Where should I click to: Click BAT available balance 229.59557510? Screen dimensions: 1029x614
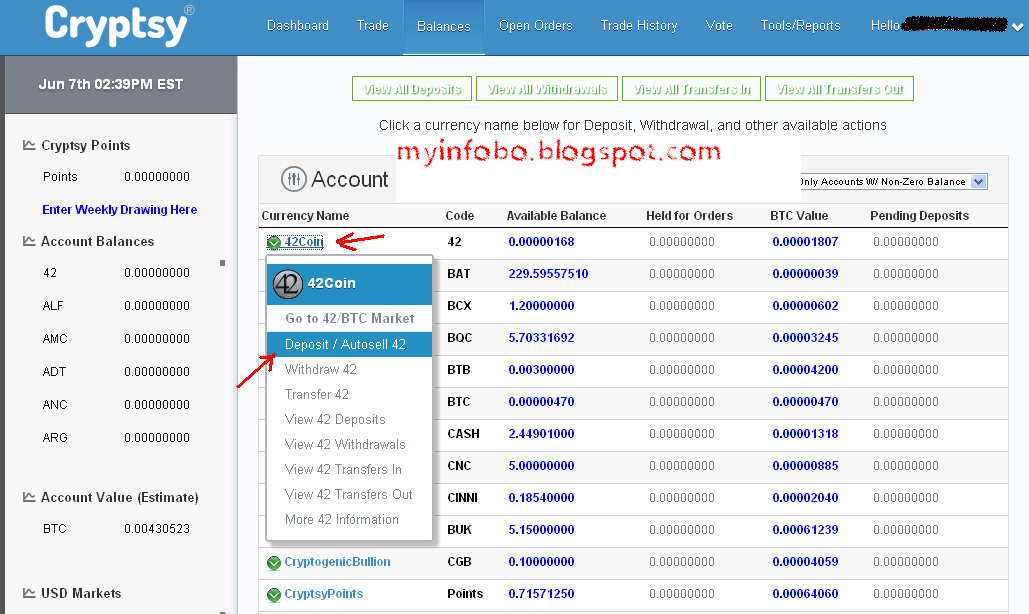[549, 274]
